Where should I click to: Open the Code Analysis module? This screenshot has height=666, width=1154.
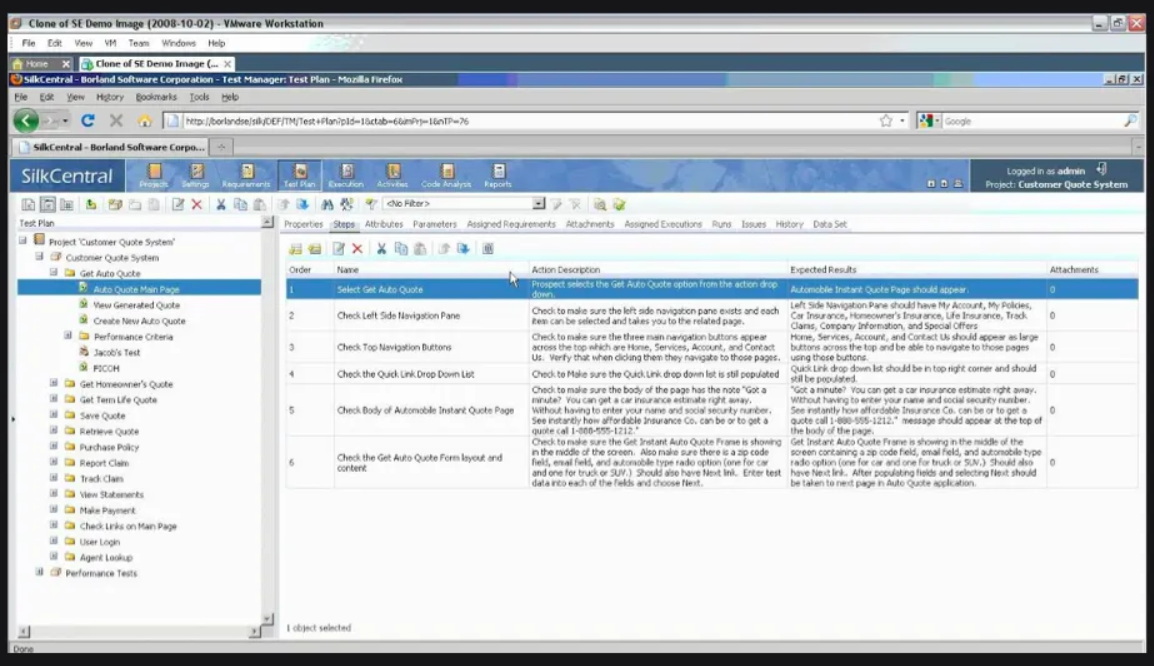pyautogui.click(x=446, y=176)
